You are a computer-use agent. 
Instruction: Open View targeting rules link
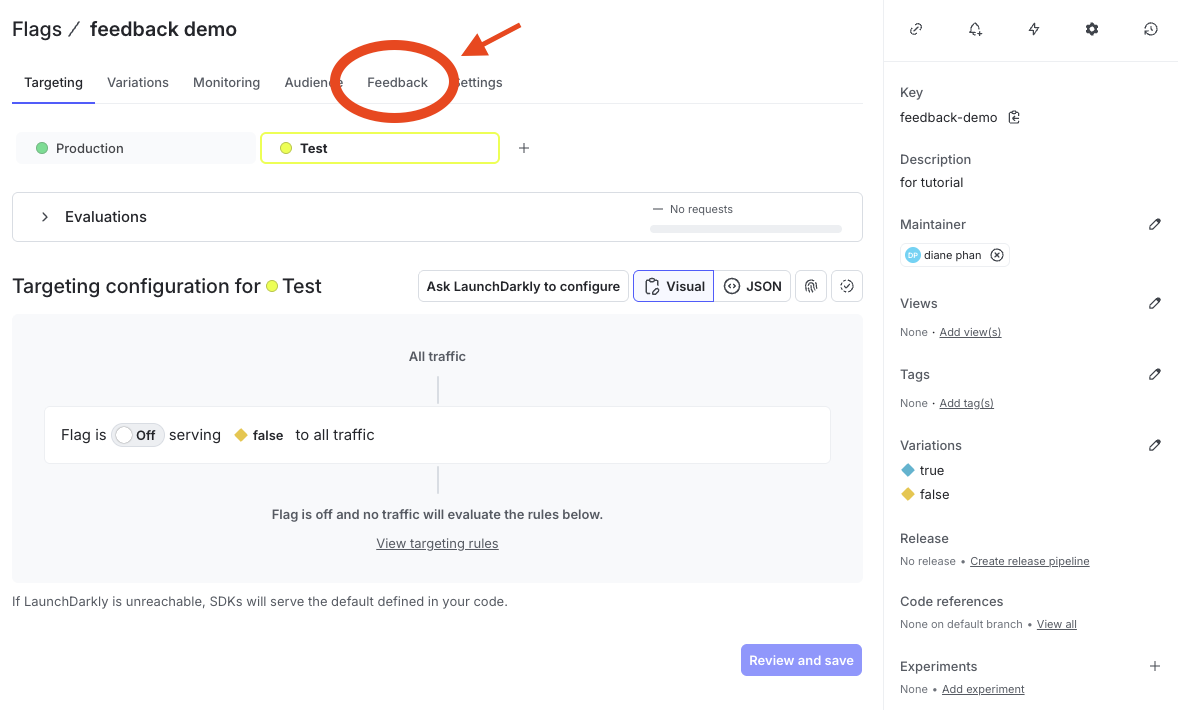tap(437, 543)
